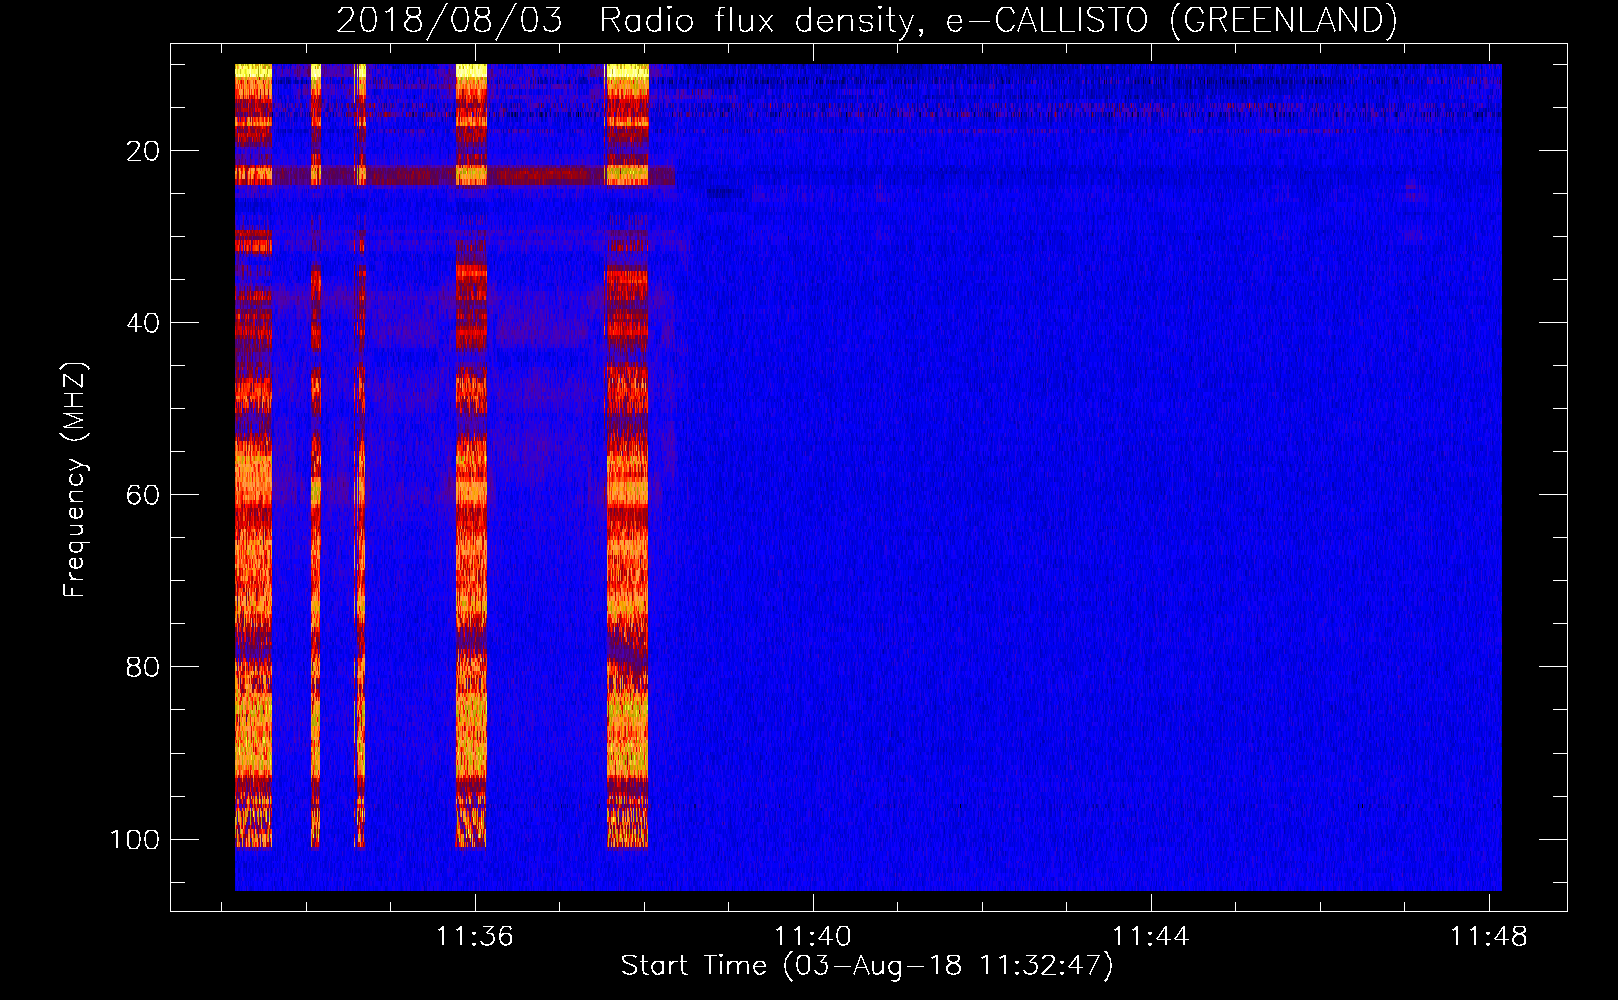Viewport: 1618px width, 1000px height.
Task: Select the "Frequency (MHZ)" y-axis label
Action: coord(75,480)
